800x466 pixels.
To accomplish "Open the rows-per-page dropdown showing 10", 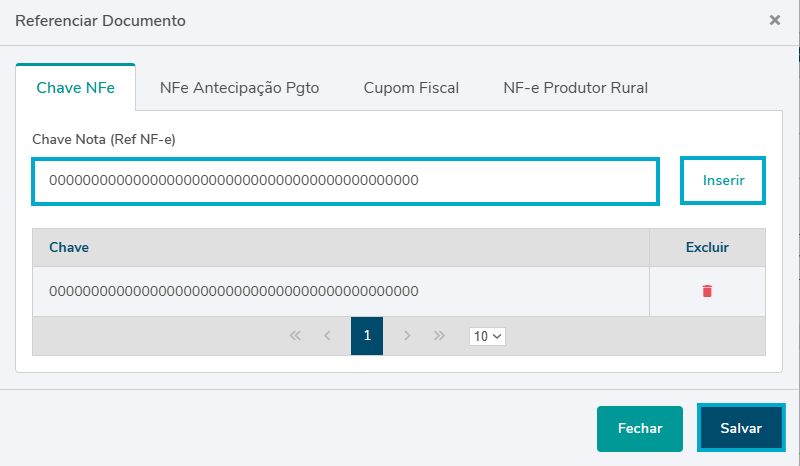I will (x=487, y=336).
